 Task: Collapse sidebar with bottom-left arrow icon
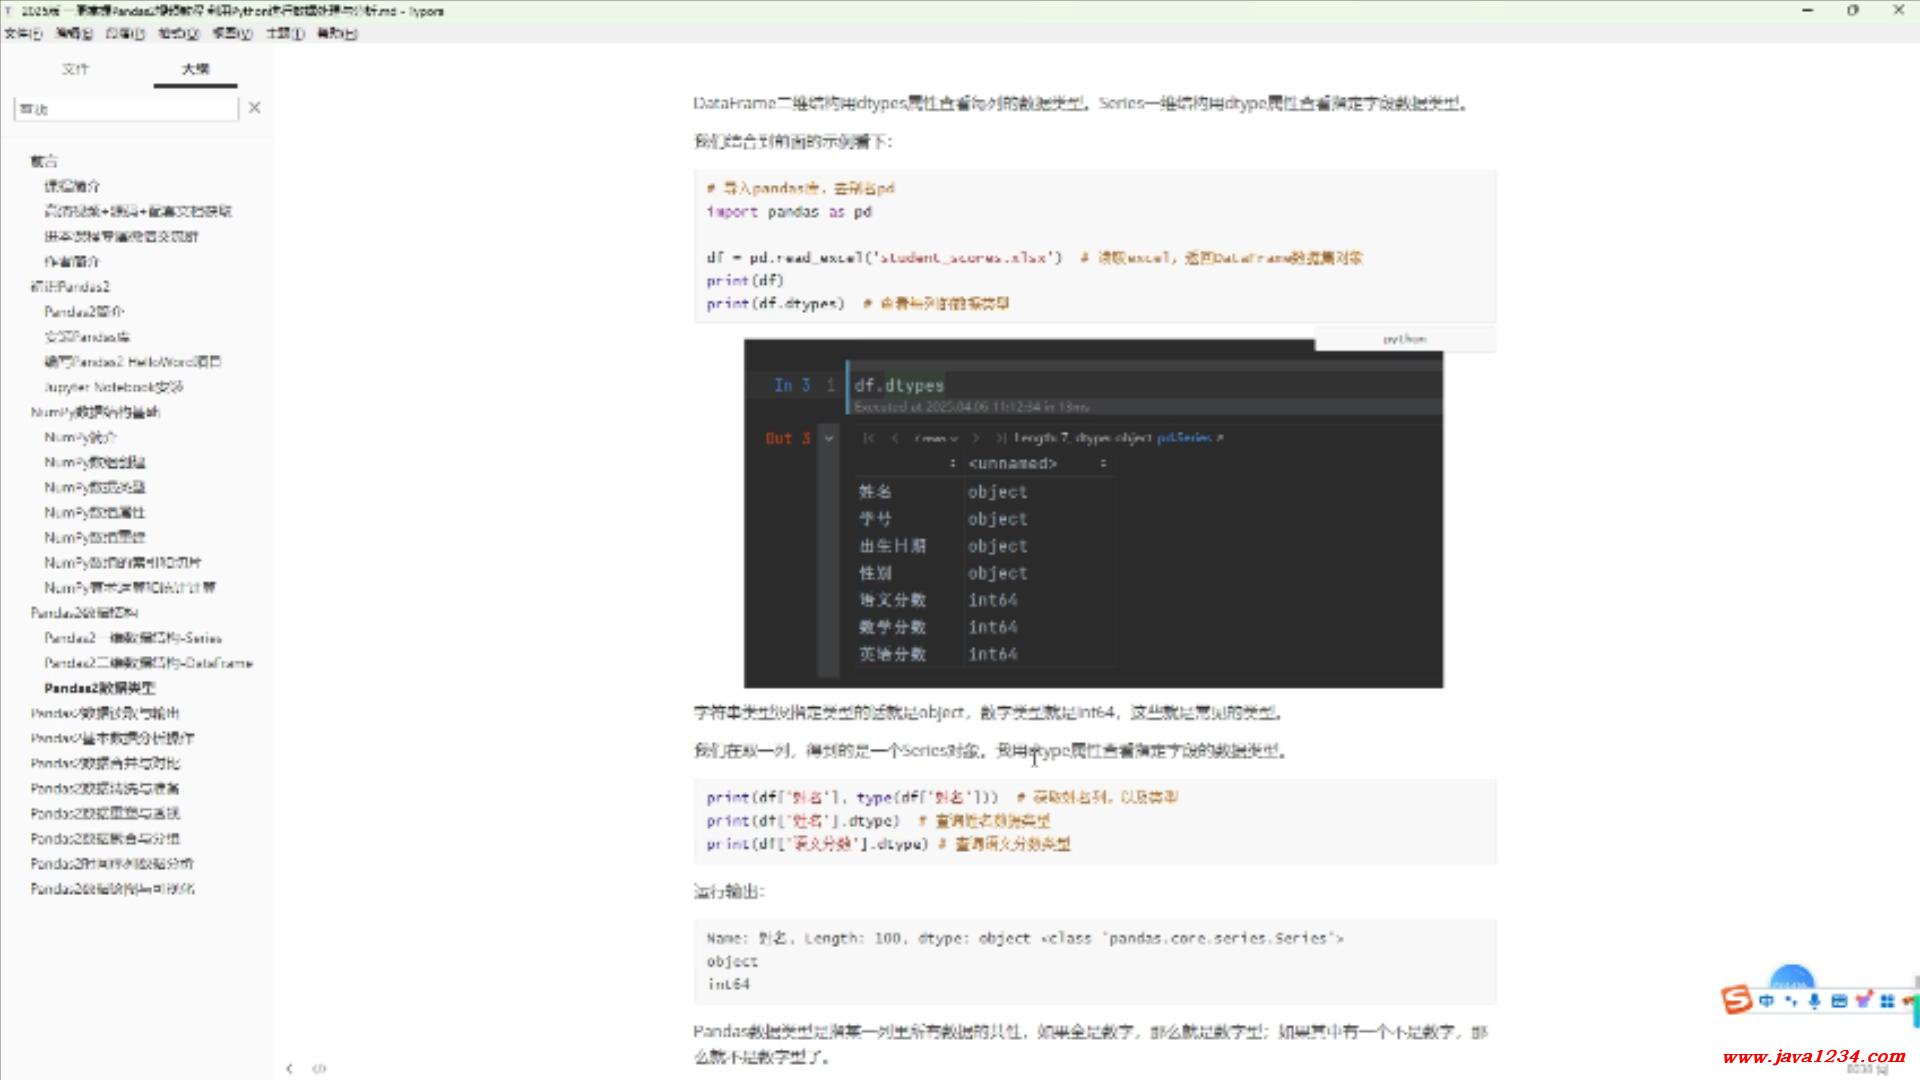pos(289,1068)
